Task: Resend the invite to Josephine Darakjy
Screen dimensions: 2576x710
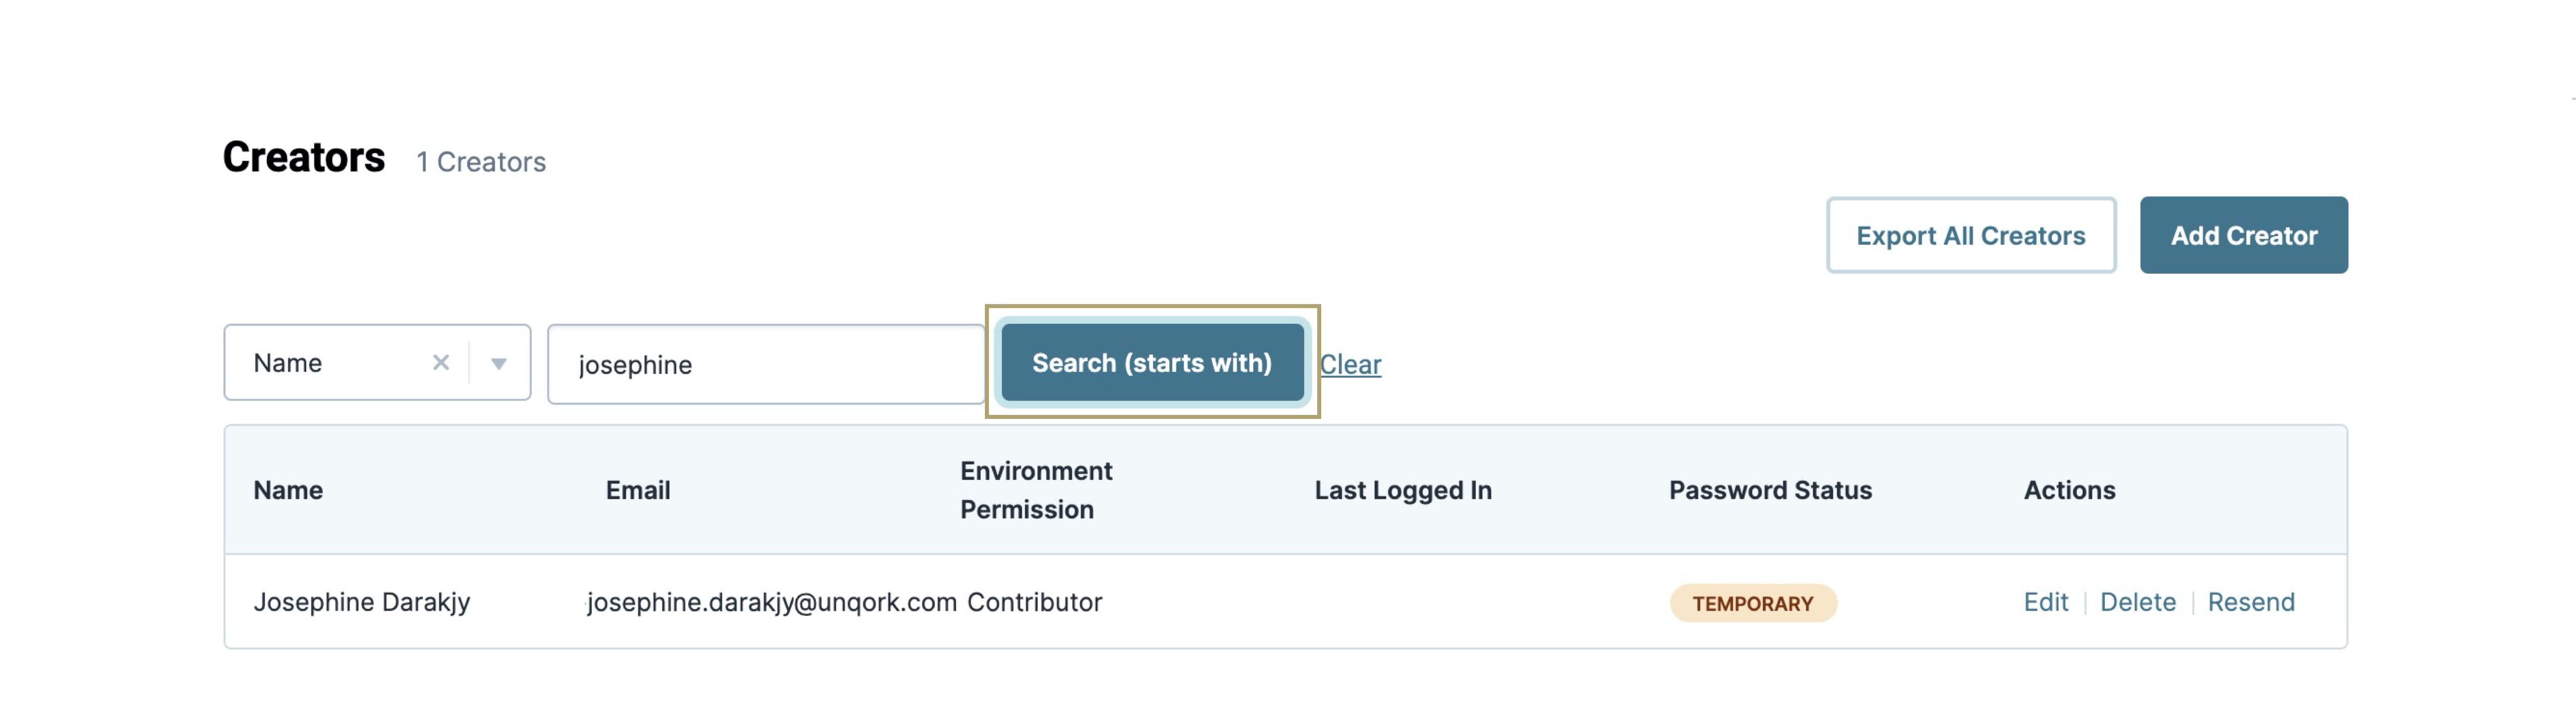Action: coord(2250,602)
